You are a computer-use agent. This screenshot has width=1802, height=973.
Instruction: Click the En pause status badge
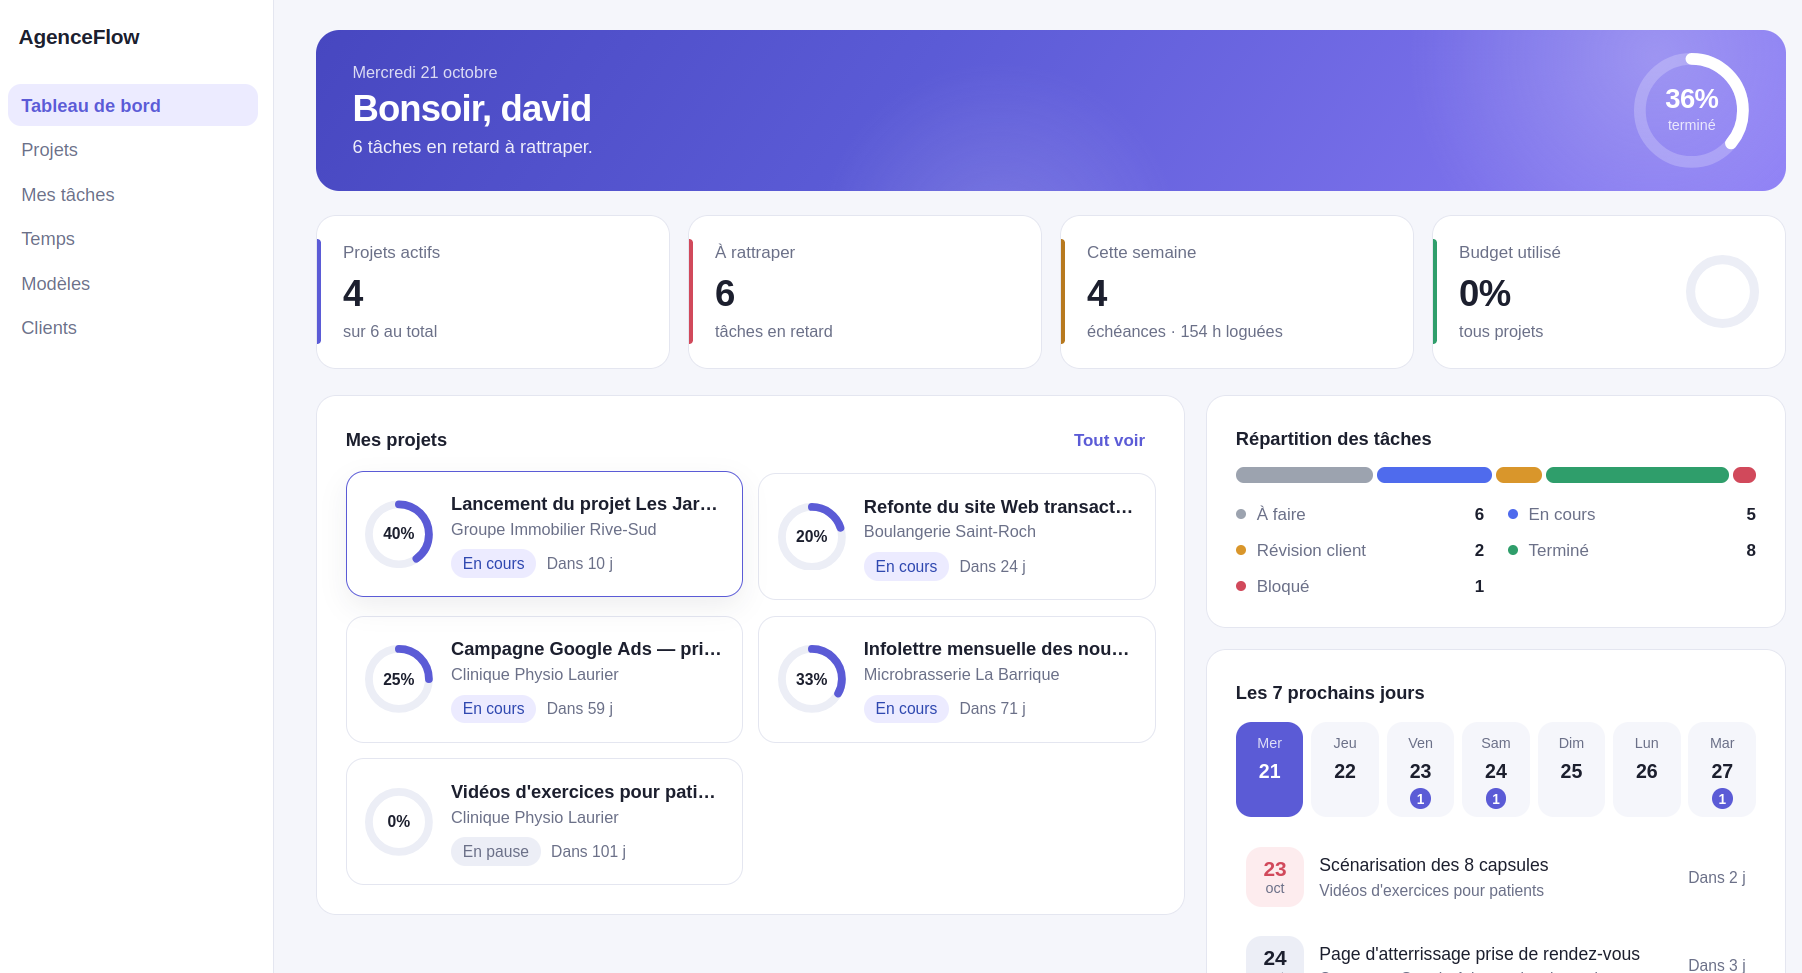point(496,851)
